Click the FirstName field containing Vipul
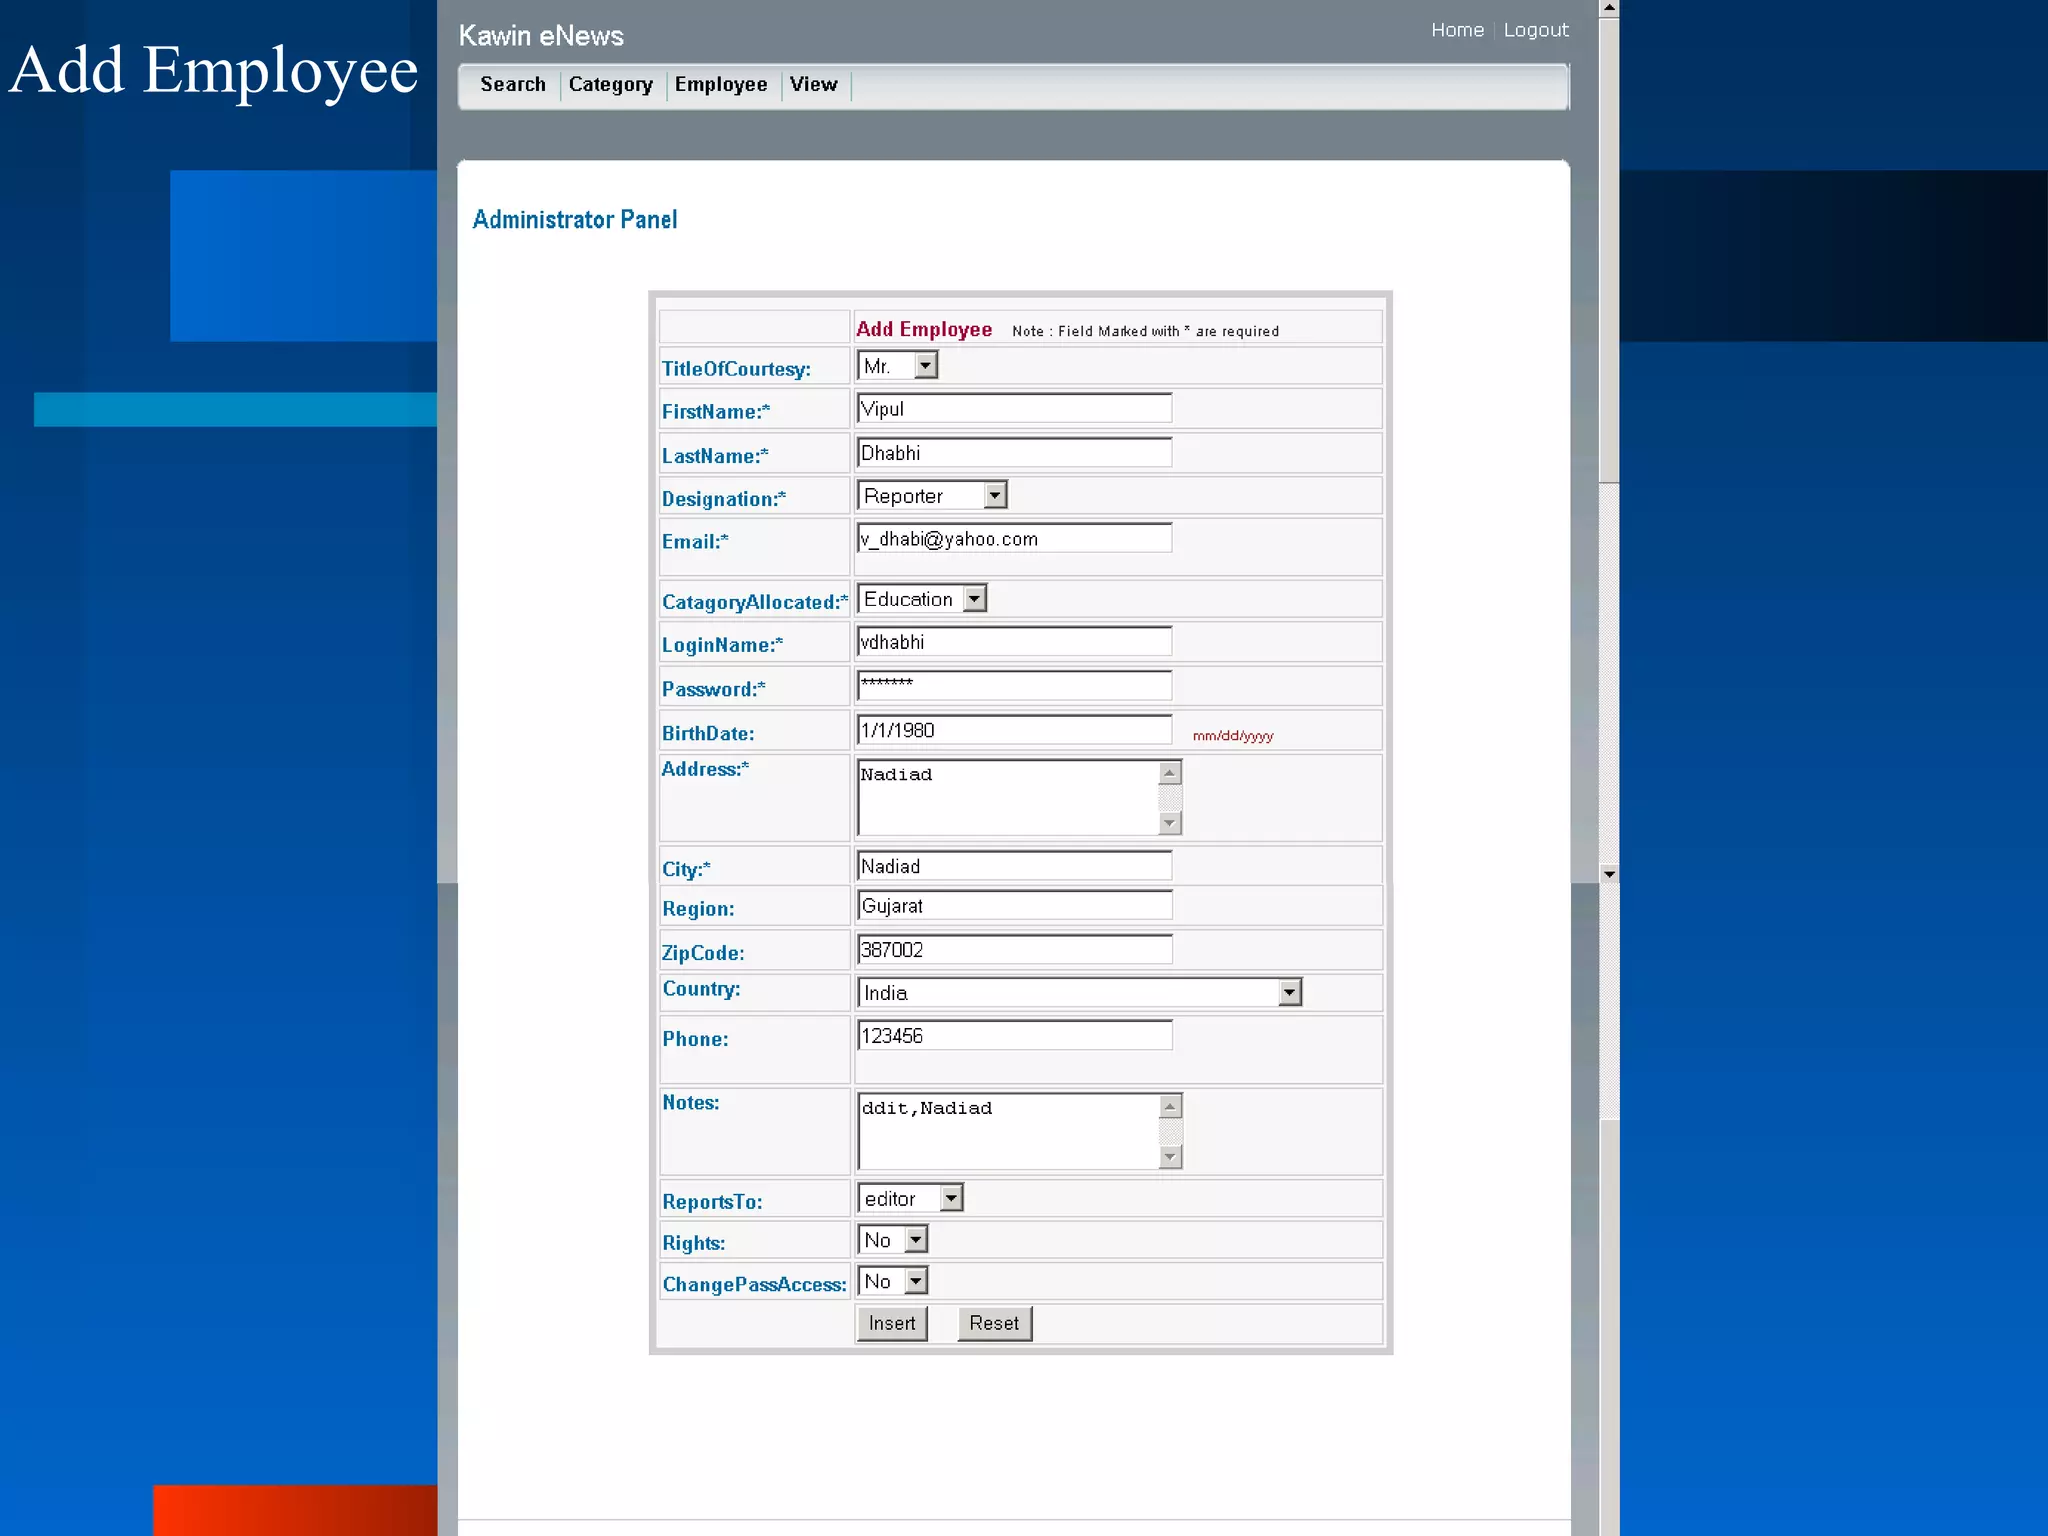The height and width of the screenshot is (1536, 2048). 1014,408
